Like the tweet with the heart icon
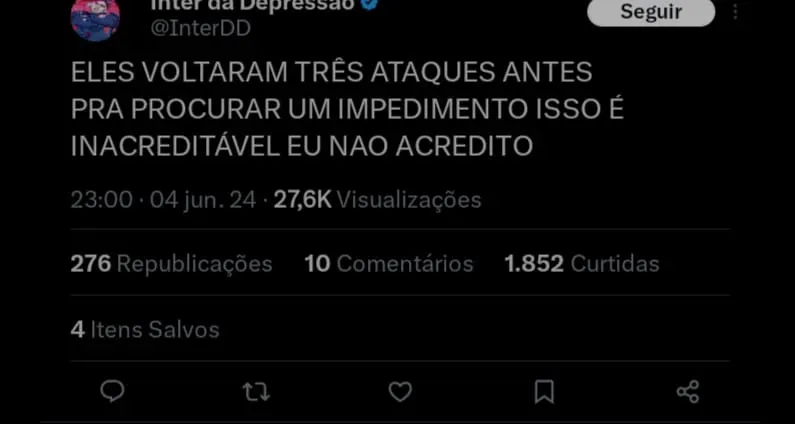The height and width of the screenshot is (424, 795). 400,392
